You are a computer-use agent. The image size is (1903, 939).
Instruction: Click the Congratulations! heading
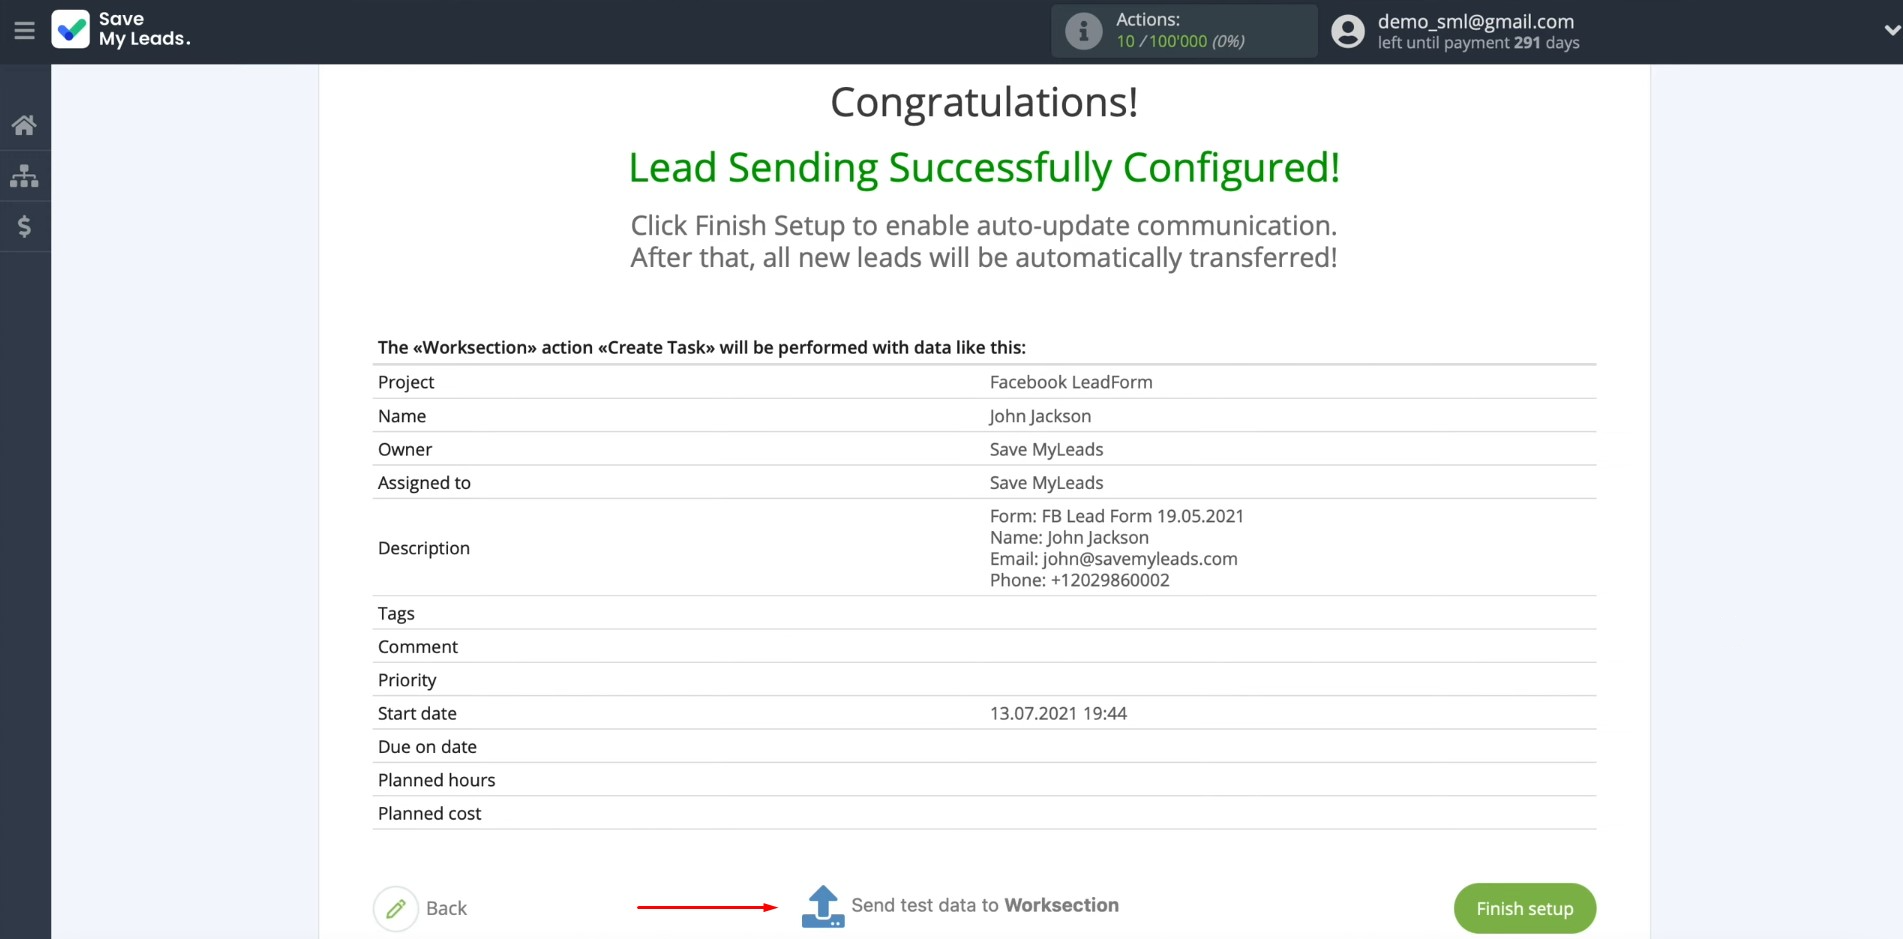point(984,102)
